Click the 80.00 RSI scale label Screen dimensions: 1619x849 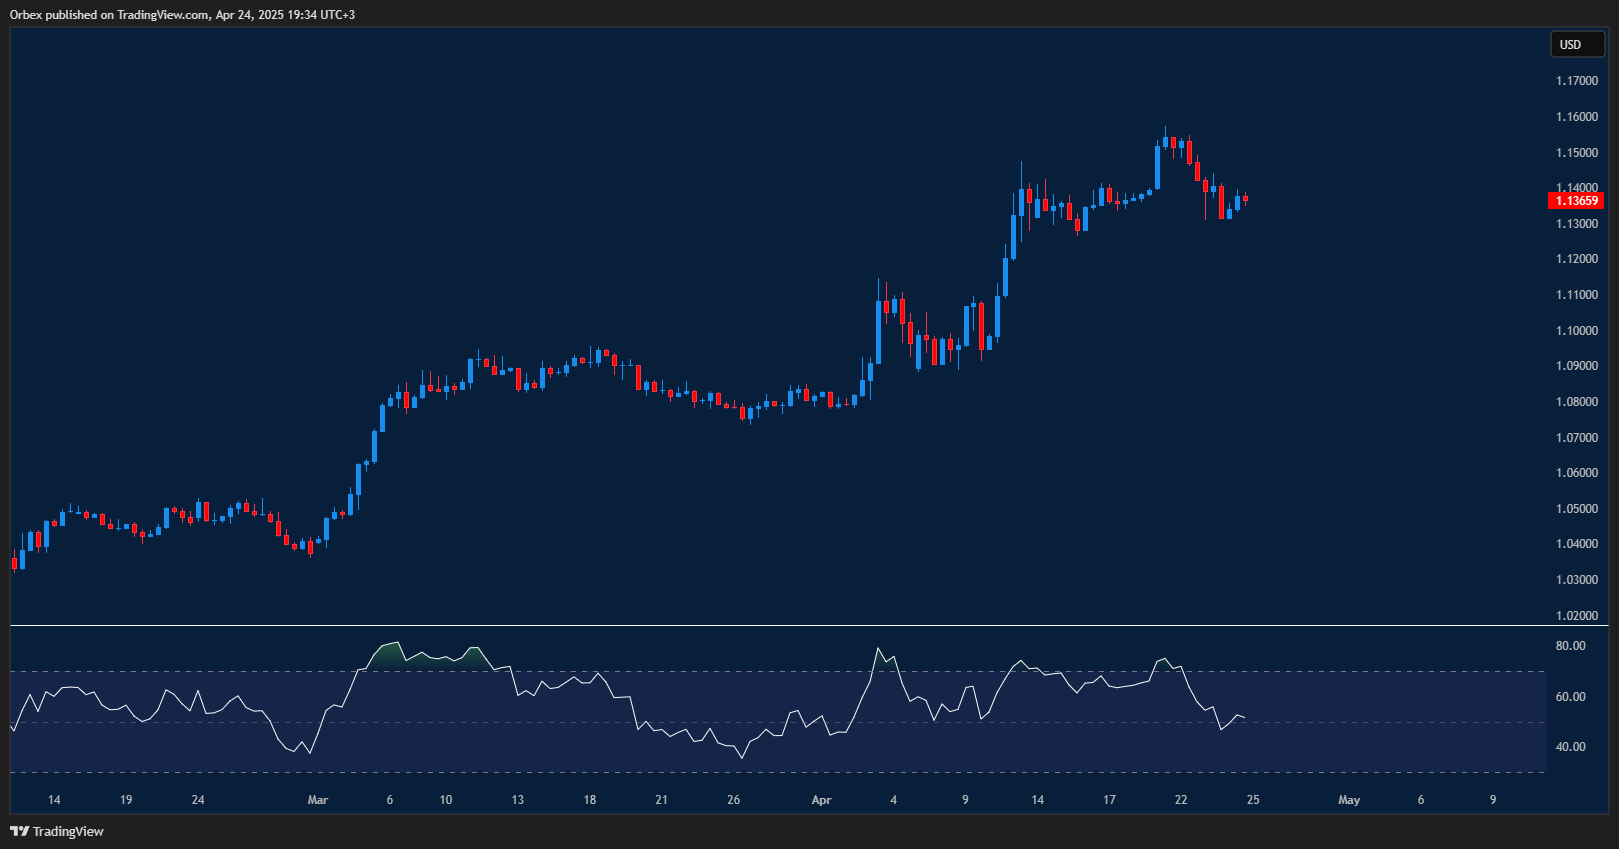point(1570,646)
